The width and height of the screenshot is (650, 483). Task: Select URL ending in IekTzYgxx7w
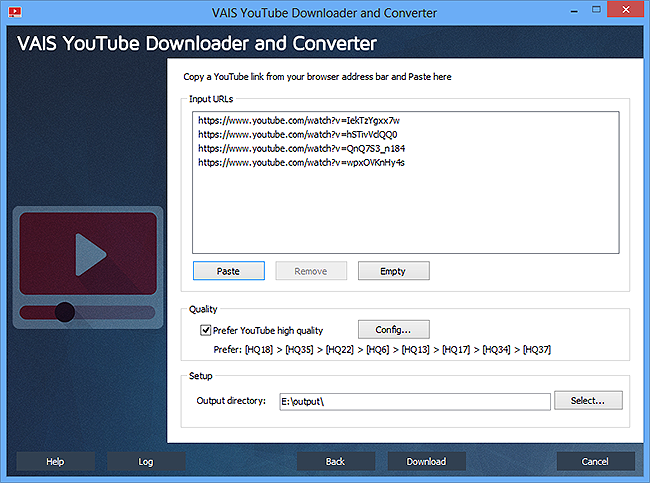[298, 121]
